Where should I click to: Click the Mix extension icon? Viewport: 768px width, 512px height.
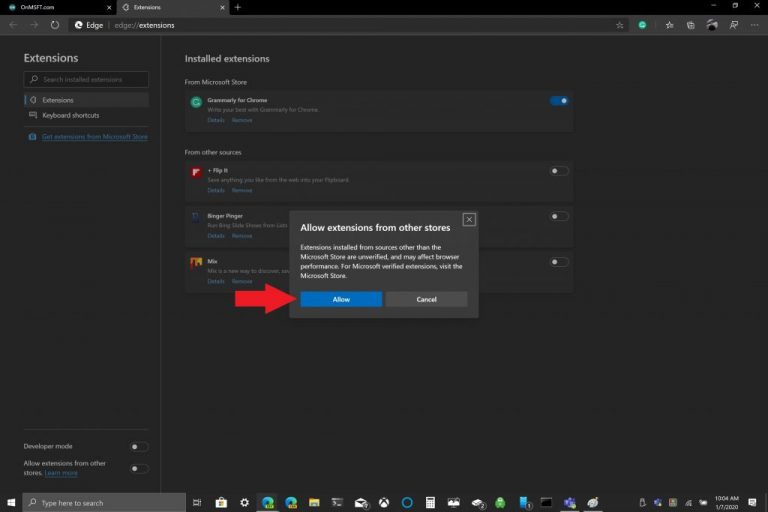coord(196,263)
